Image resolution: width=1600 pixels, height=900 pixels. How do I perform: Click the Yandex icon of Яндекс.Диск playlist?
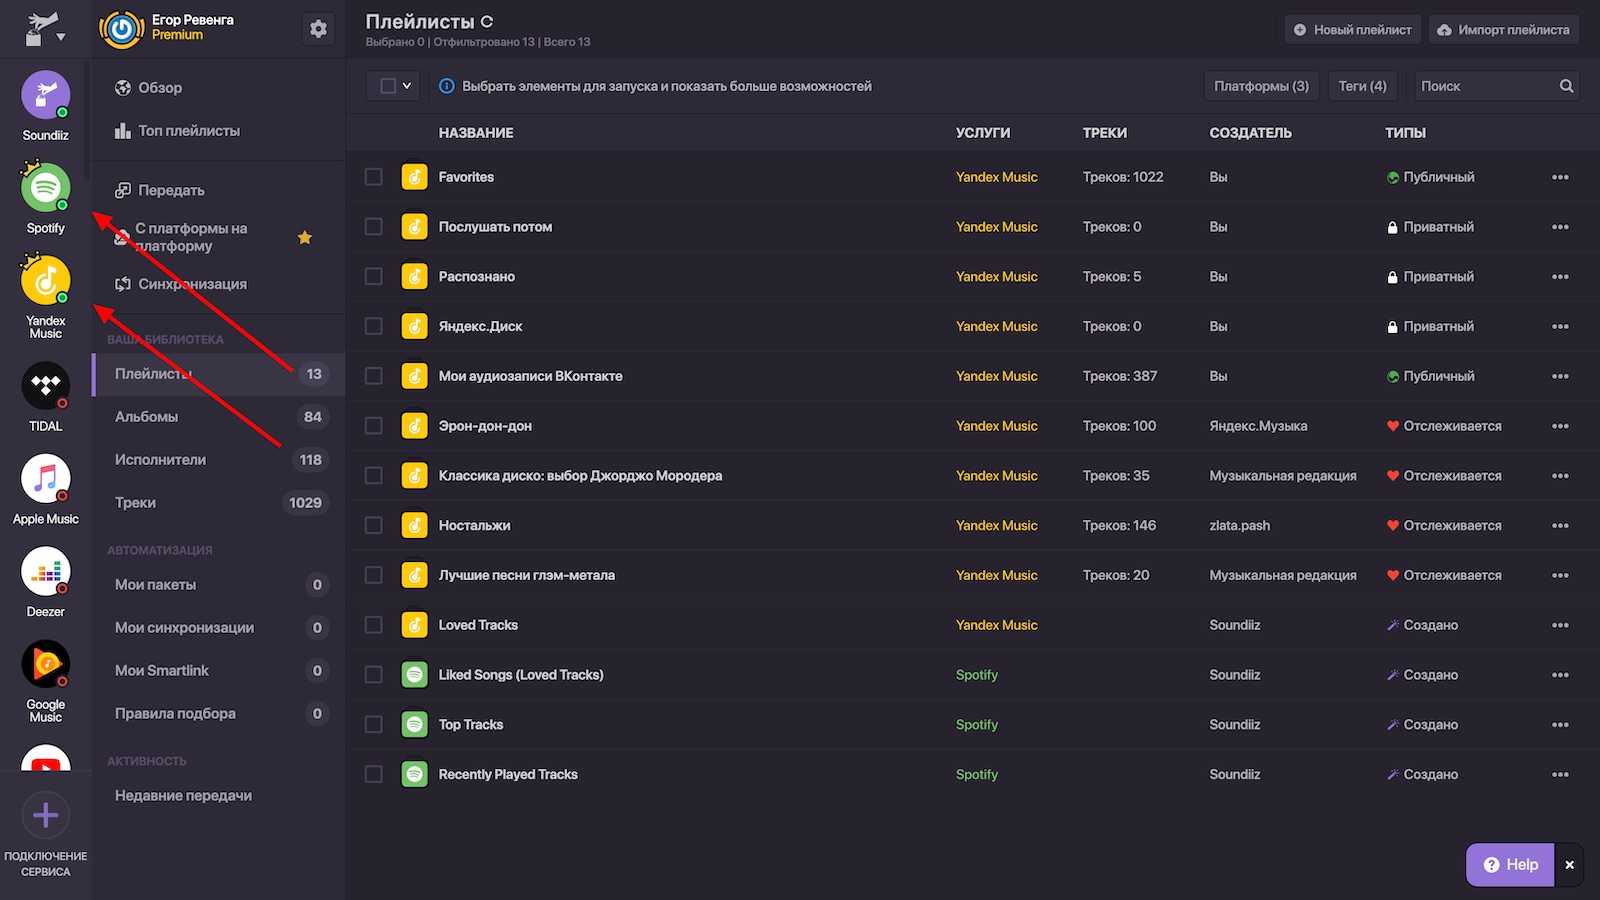point(414,326)
